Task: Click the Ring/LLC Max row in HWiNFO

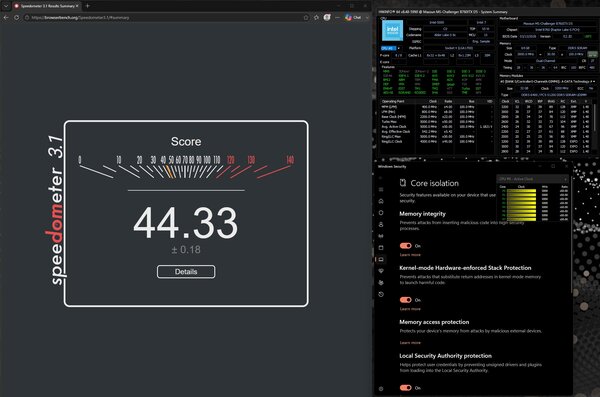Action: tap(436, 136)
